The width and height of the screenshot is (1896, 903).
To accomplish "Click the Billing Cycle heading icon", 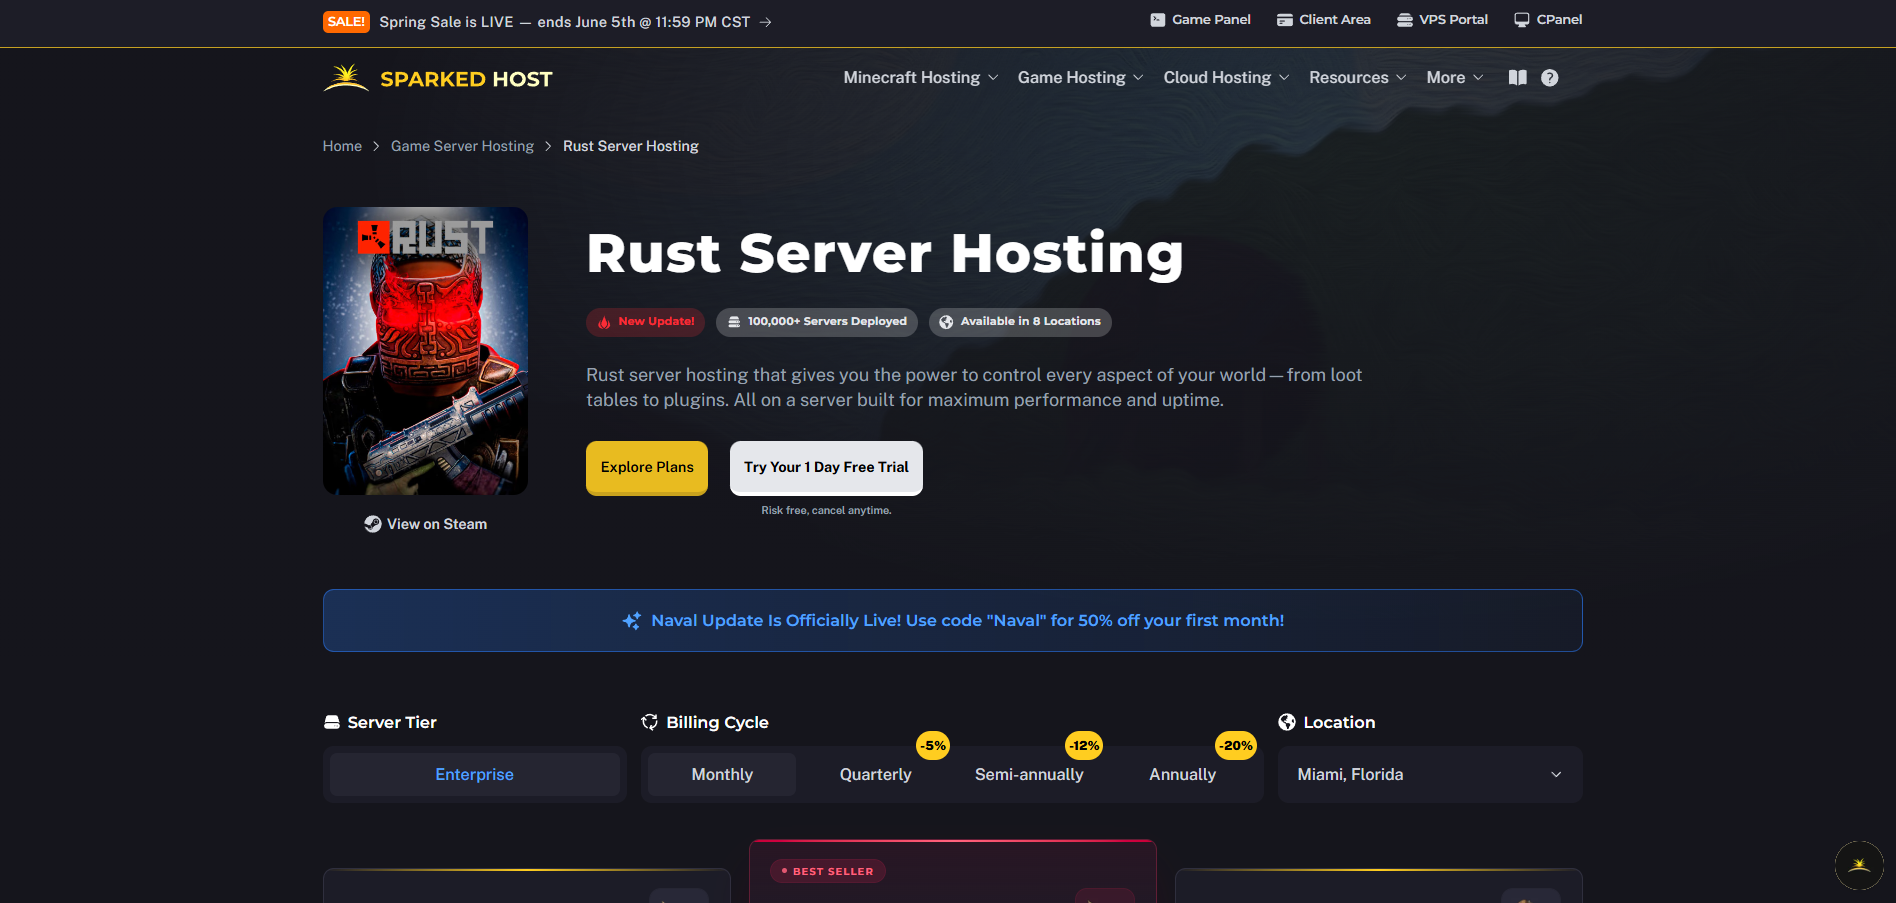I will click(650, 722).
